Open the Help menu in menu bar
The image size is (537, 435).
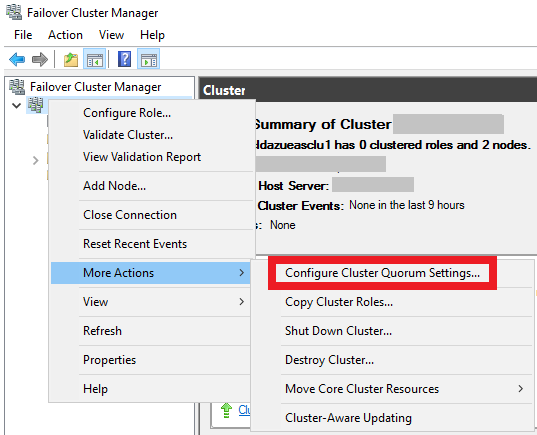tap(152, 35)
